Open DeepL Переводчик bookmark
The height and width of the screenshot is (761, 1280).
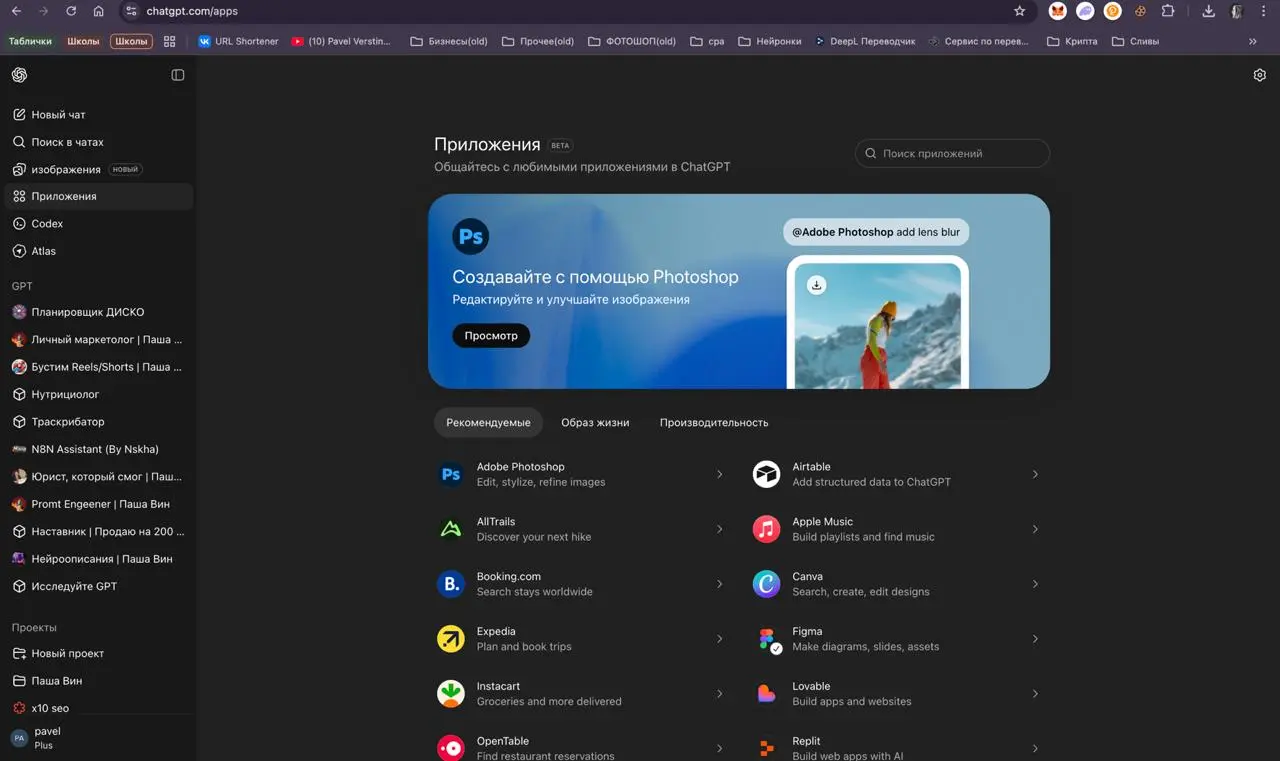click(864, 41)
